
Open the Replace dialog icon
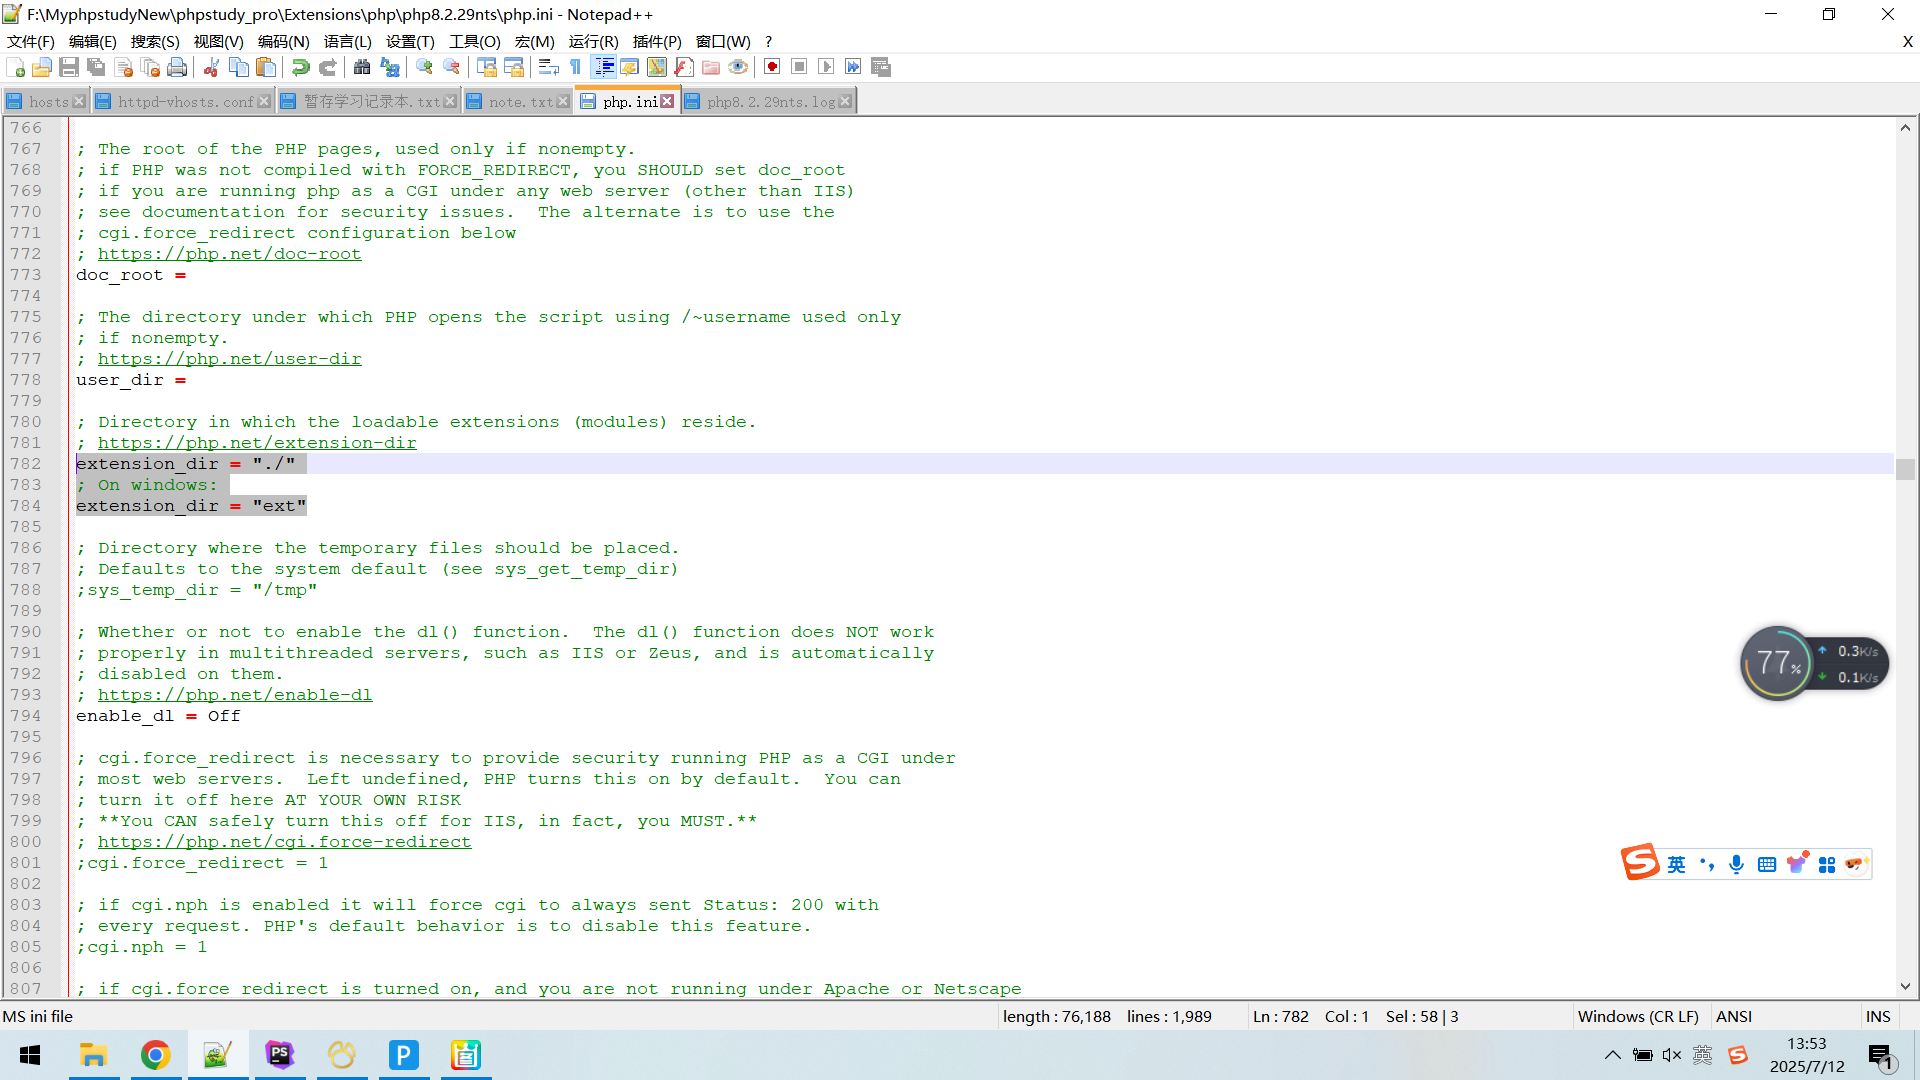pos(390,66)
